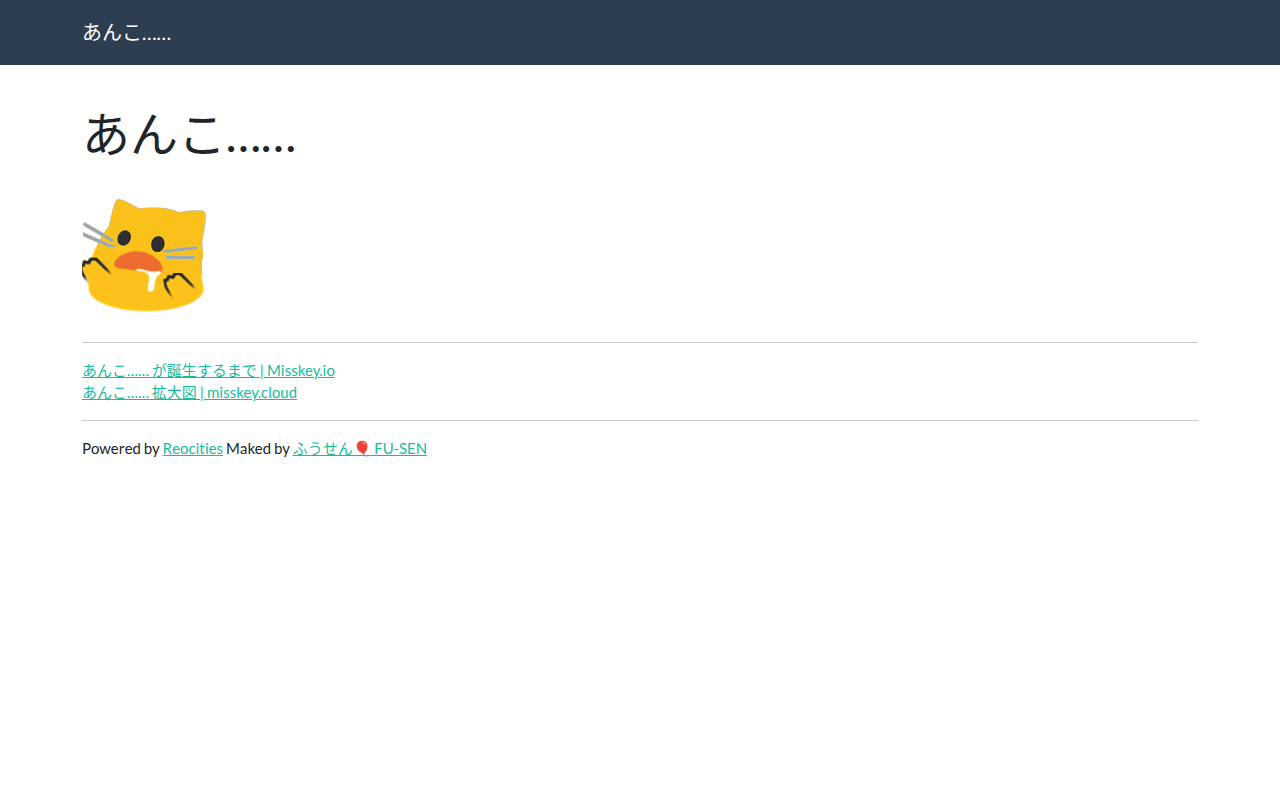Viewport: 1280px width, 800px height.
Task: Click the 'Maked by' footer text
Action: (x=258, y=448)
